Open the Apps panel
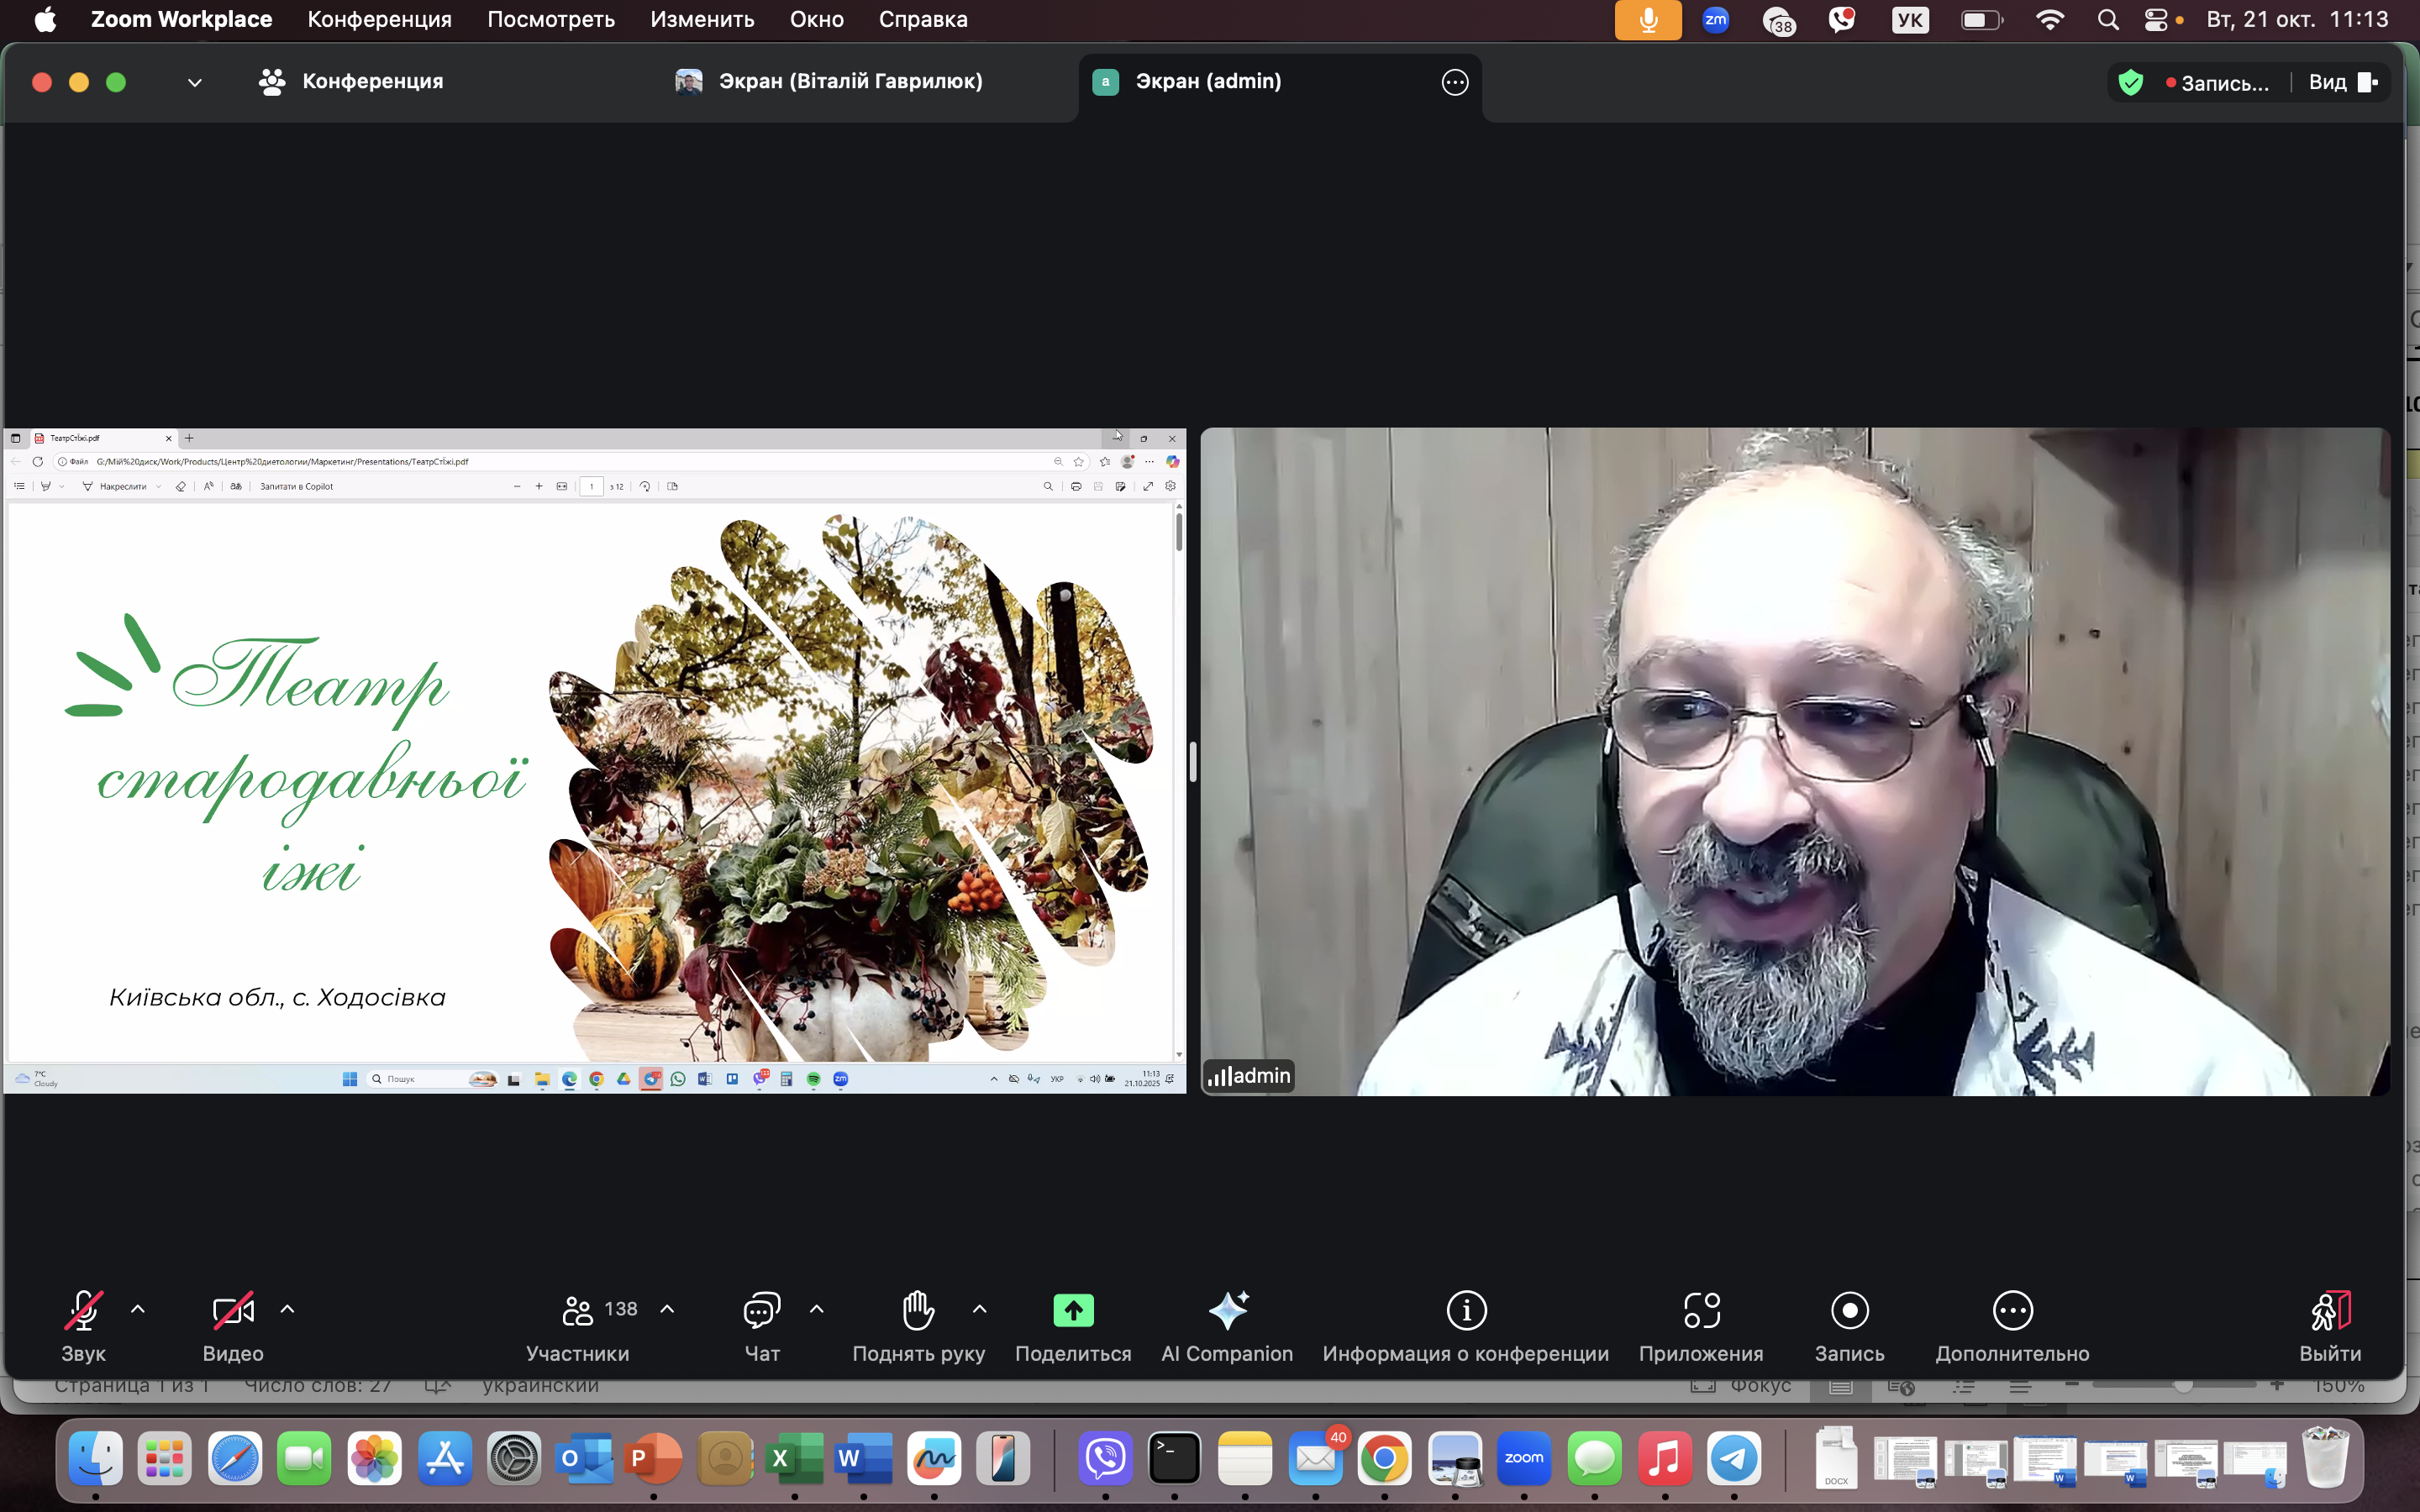 (x=1701, y=1310)
